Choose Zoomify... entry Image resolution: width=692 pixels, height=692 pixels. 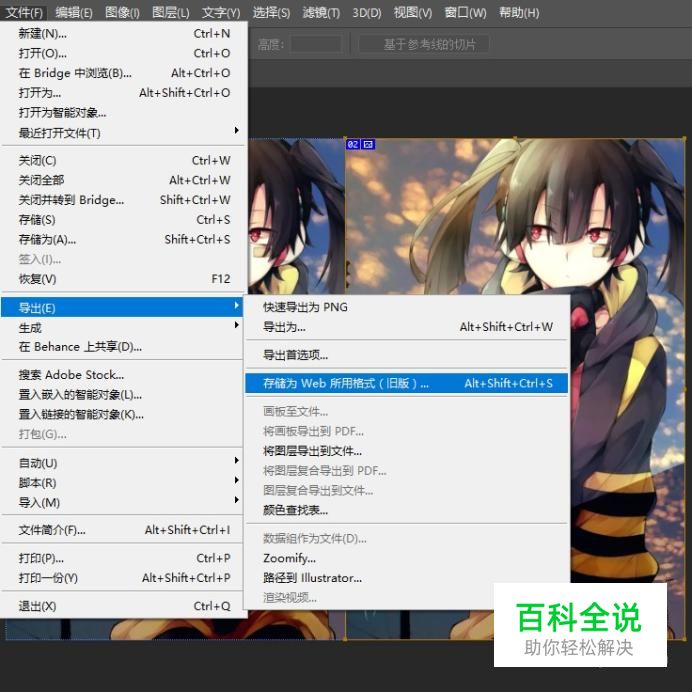(x=407, y=558)
